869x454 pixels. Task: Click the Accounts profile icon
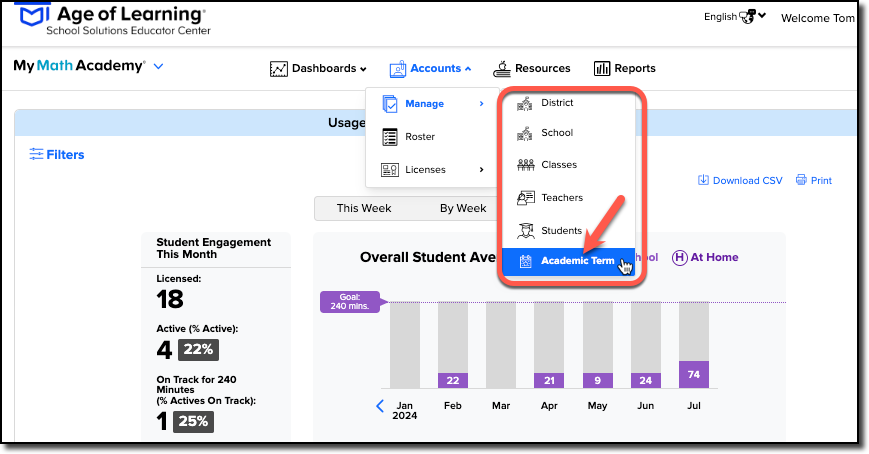397,69
